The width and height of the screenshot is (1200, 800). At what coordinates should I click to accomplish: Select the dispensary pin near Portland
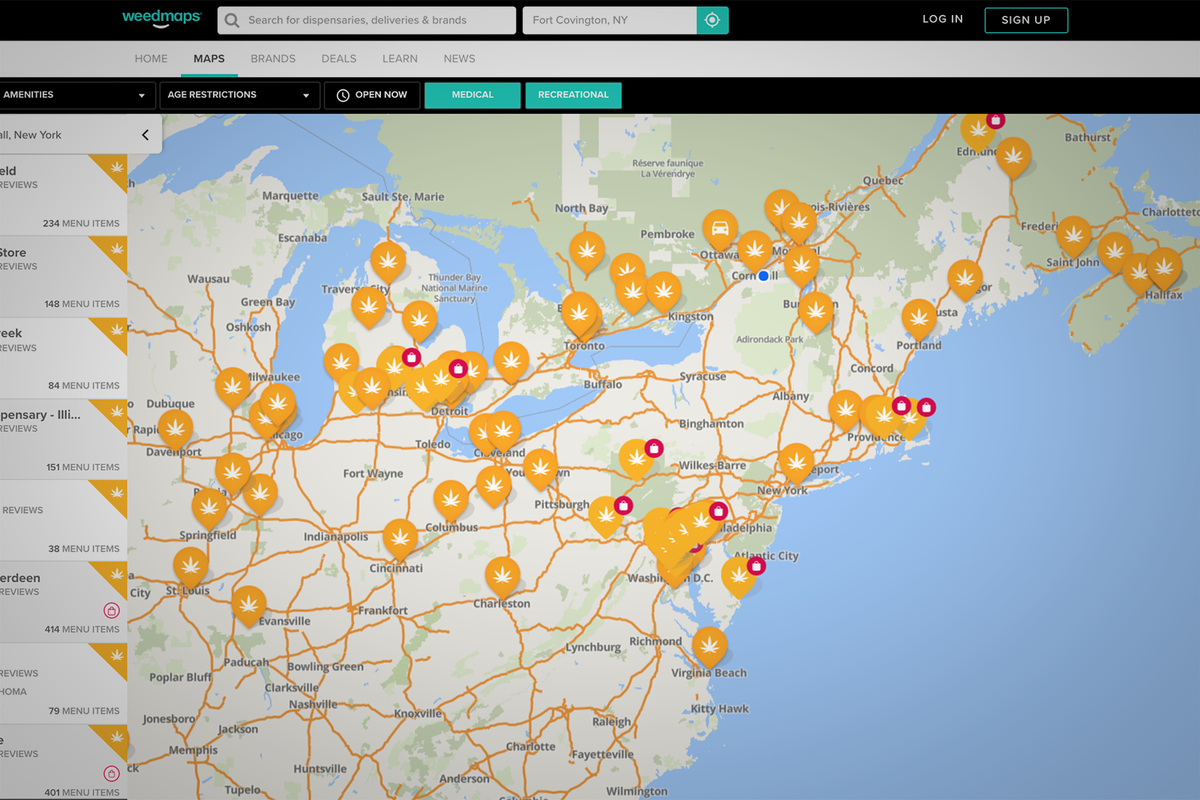tap(919, 319)
